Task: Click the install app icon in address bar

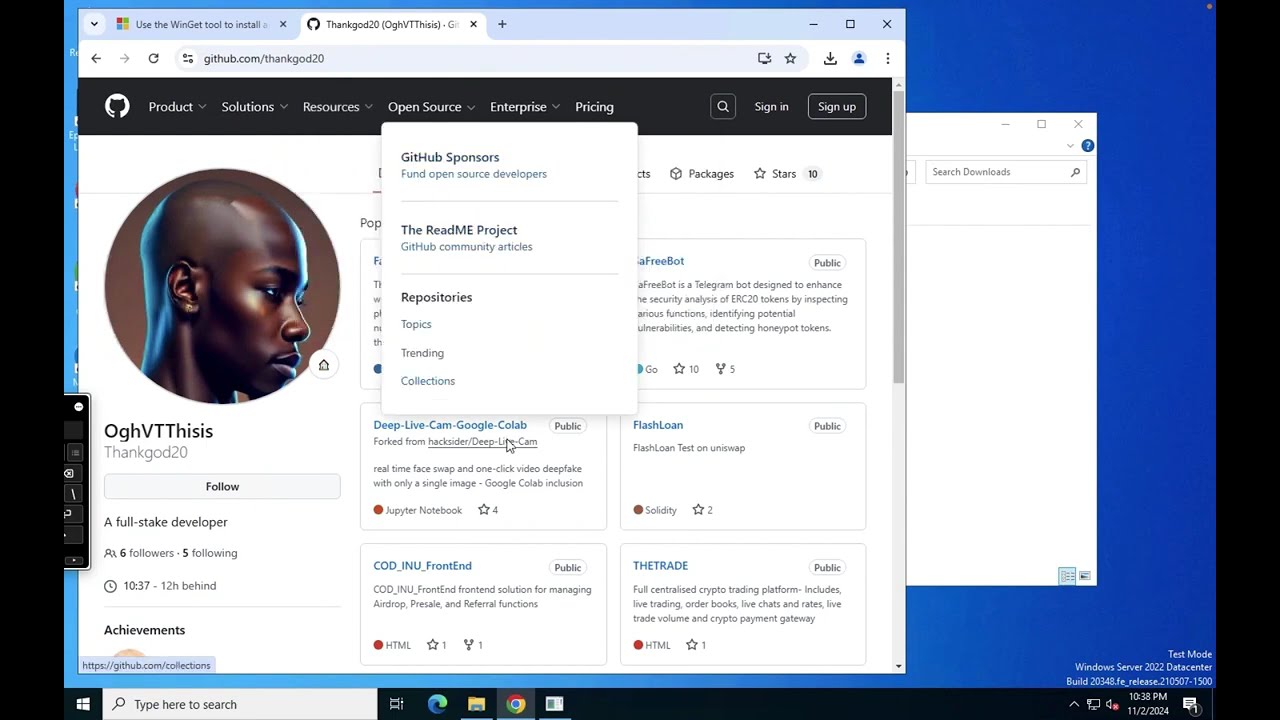Action: (764, 59)
